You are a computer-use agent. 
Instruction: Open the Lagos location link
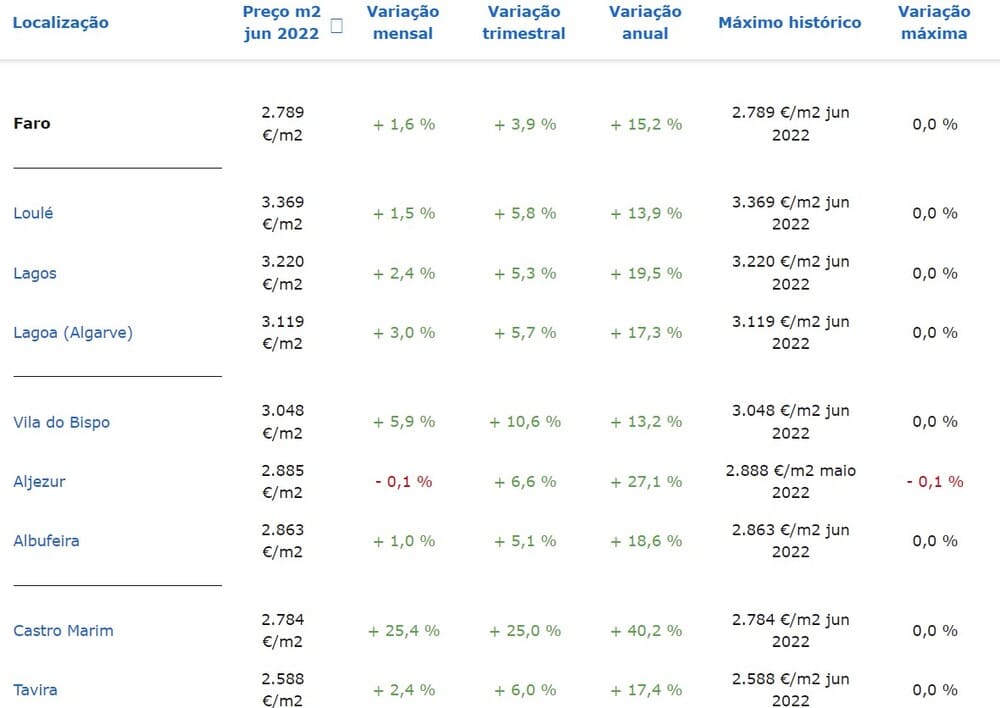pos(35,273)
